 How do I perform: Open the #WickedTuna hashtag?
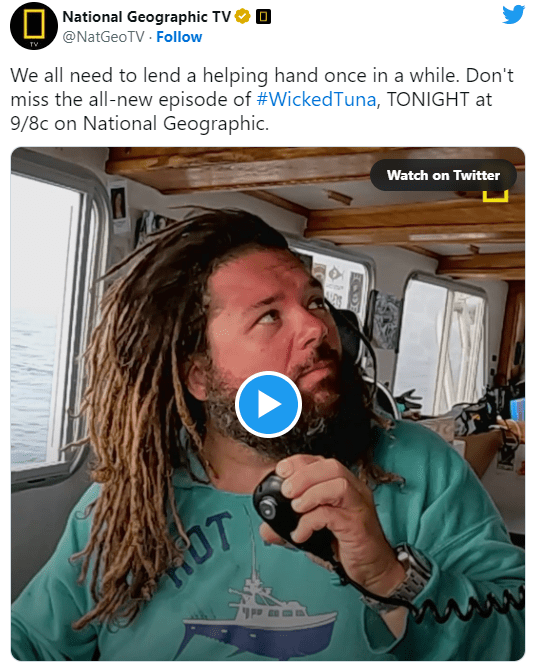click(317, 99)
